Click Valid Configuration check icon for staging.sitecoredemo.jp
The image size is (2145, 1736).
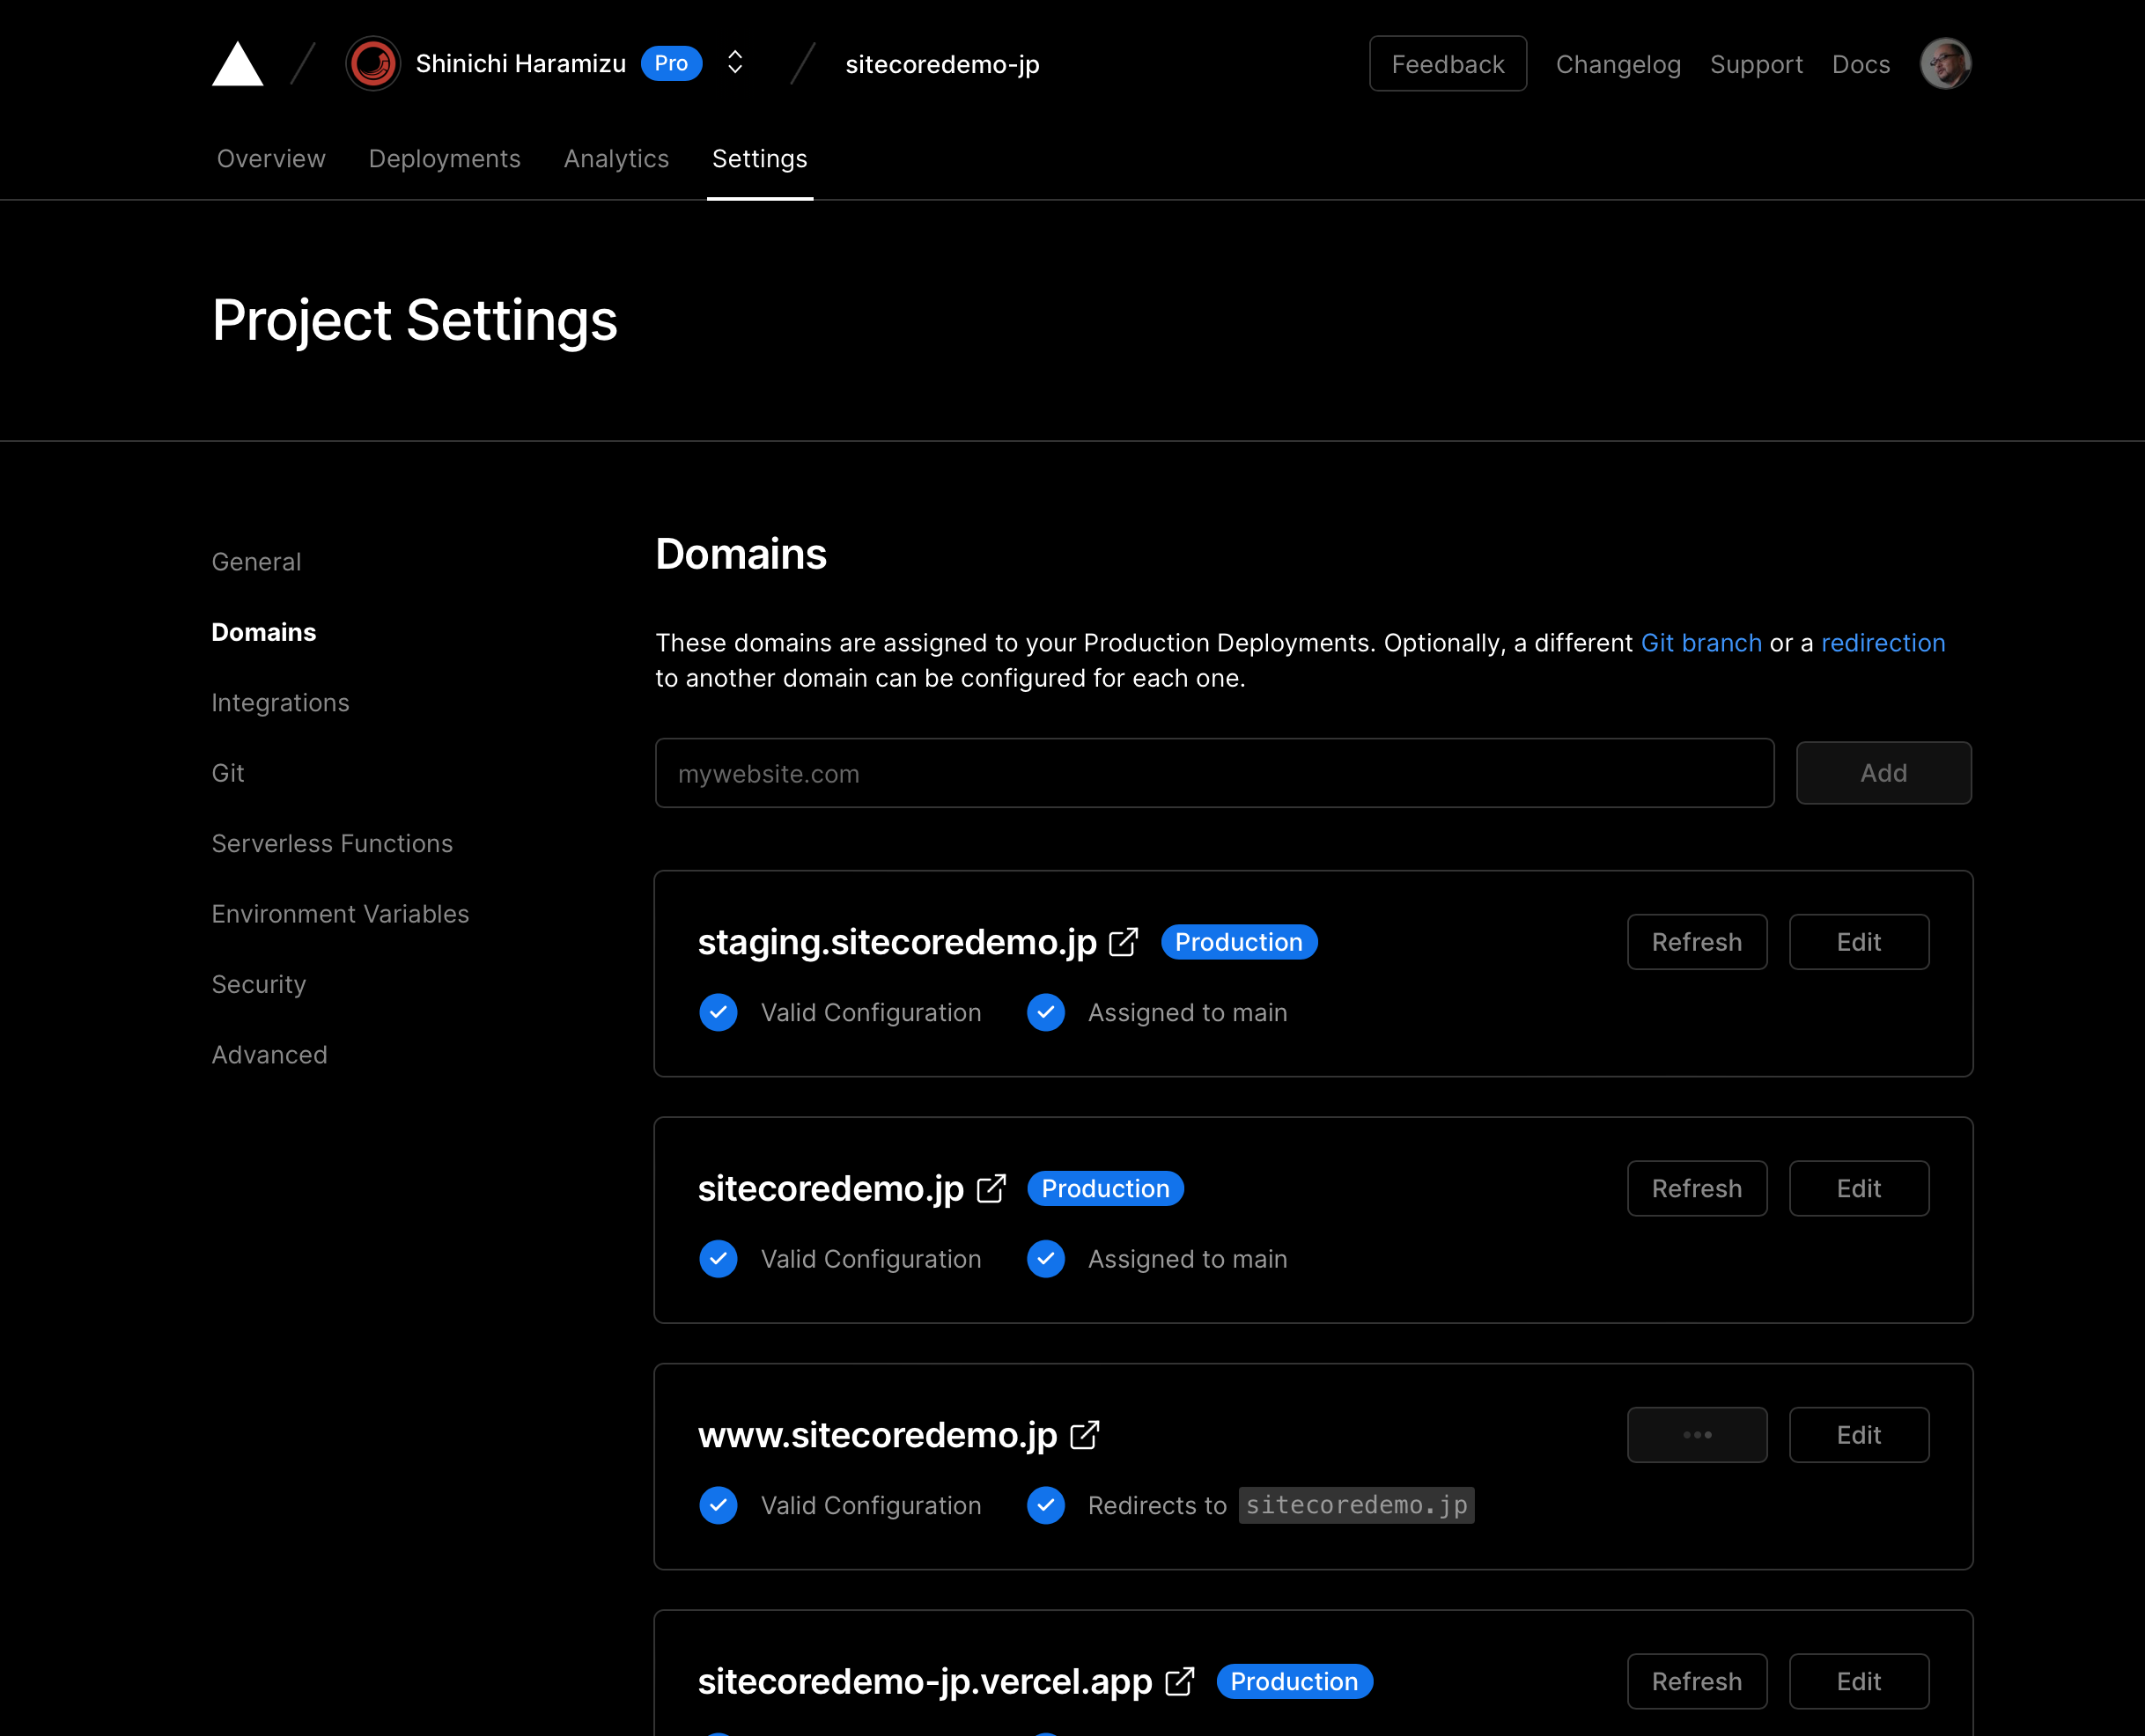pos(718,1012)
